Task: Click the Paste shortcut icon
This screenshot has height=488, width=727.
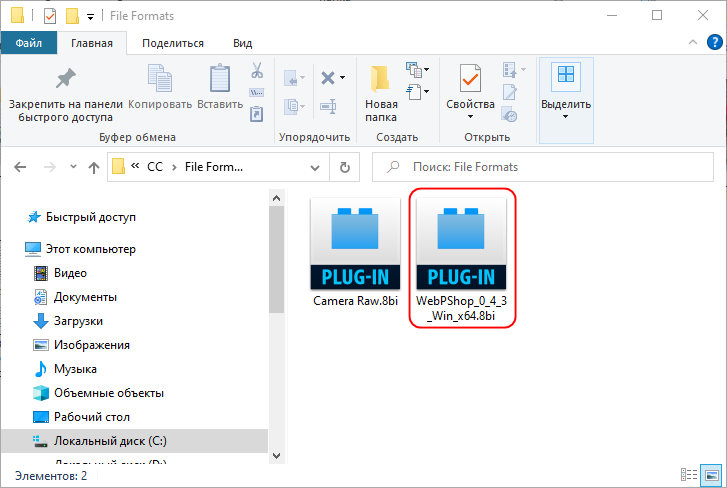Action: click(x=257, y=114)
